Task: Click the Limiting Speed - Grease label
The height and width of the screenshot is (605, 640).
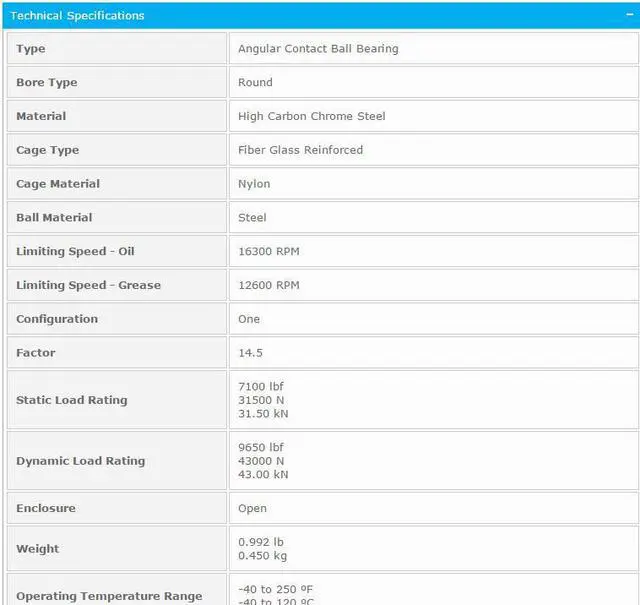Action: [x=88, y=285]
